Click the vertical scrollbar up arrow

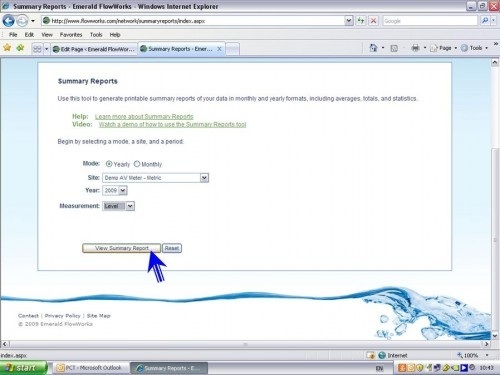coord(495,62)
